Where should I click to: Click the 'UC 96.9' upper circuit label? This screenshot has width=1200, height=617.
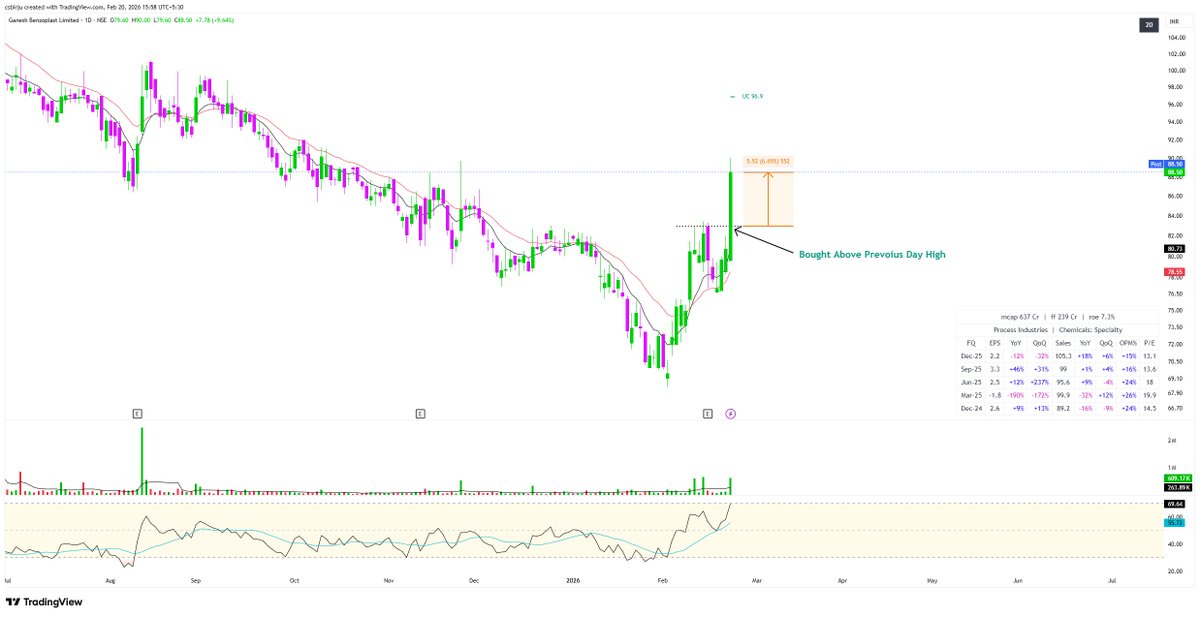pyautogui.click(x=752, y=96)
